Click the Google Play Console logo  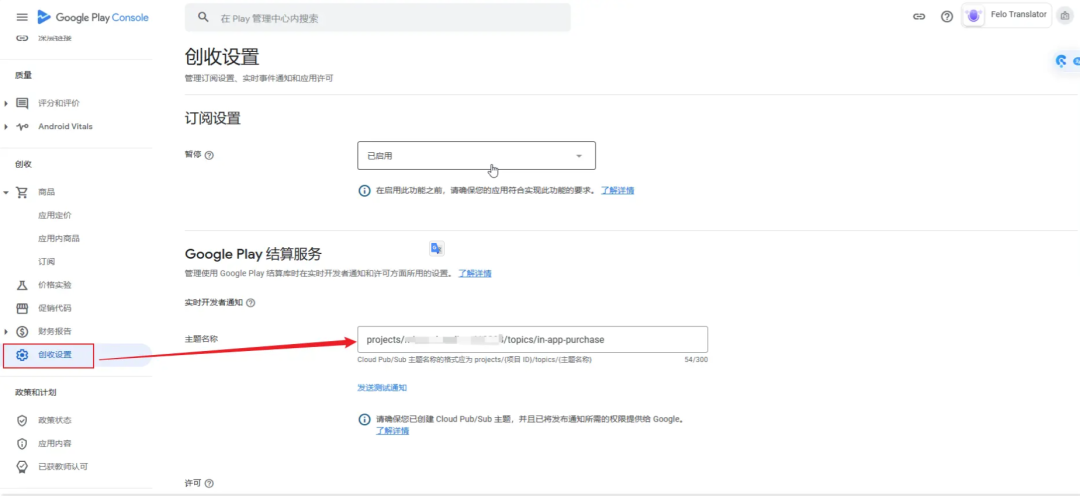point(93,17)
